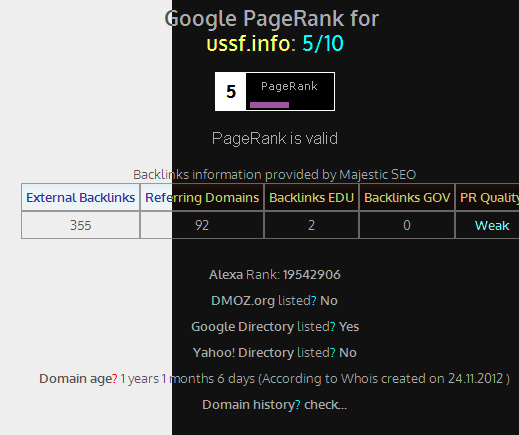Screen dimensions: 519x435
Task: Click the Majestic SEO backlinks information caption
Action: tap(275, 175)
